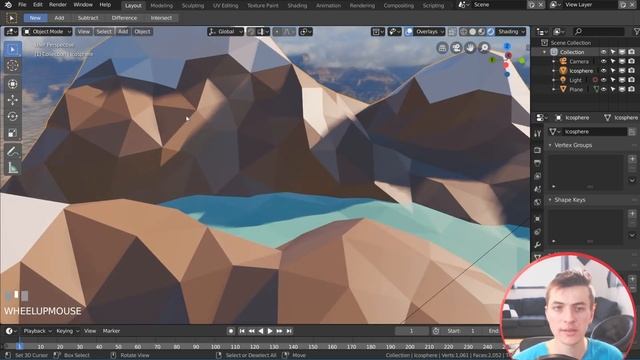Click the Icosphere mesh name field
This screenshot has width=640, height=360.
[x=595, y=131]
